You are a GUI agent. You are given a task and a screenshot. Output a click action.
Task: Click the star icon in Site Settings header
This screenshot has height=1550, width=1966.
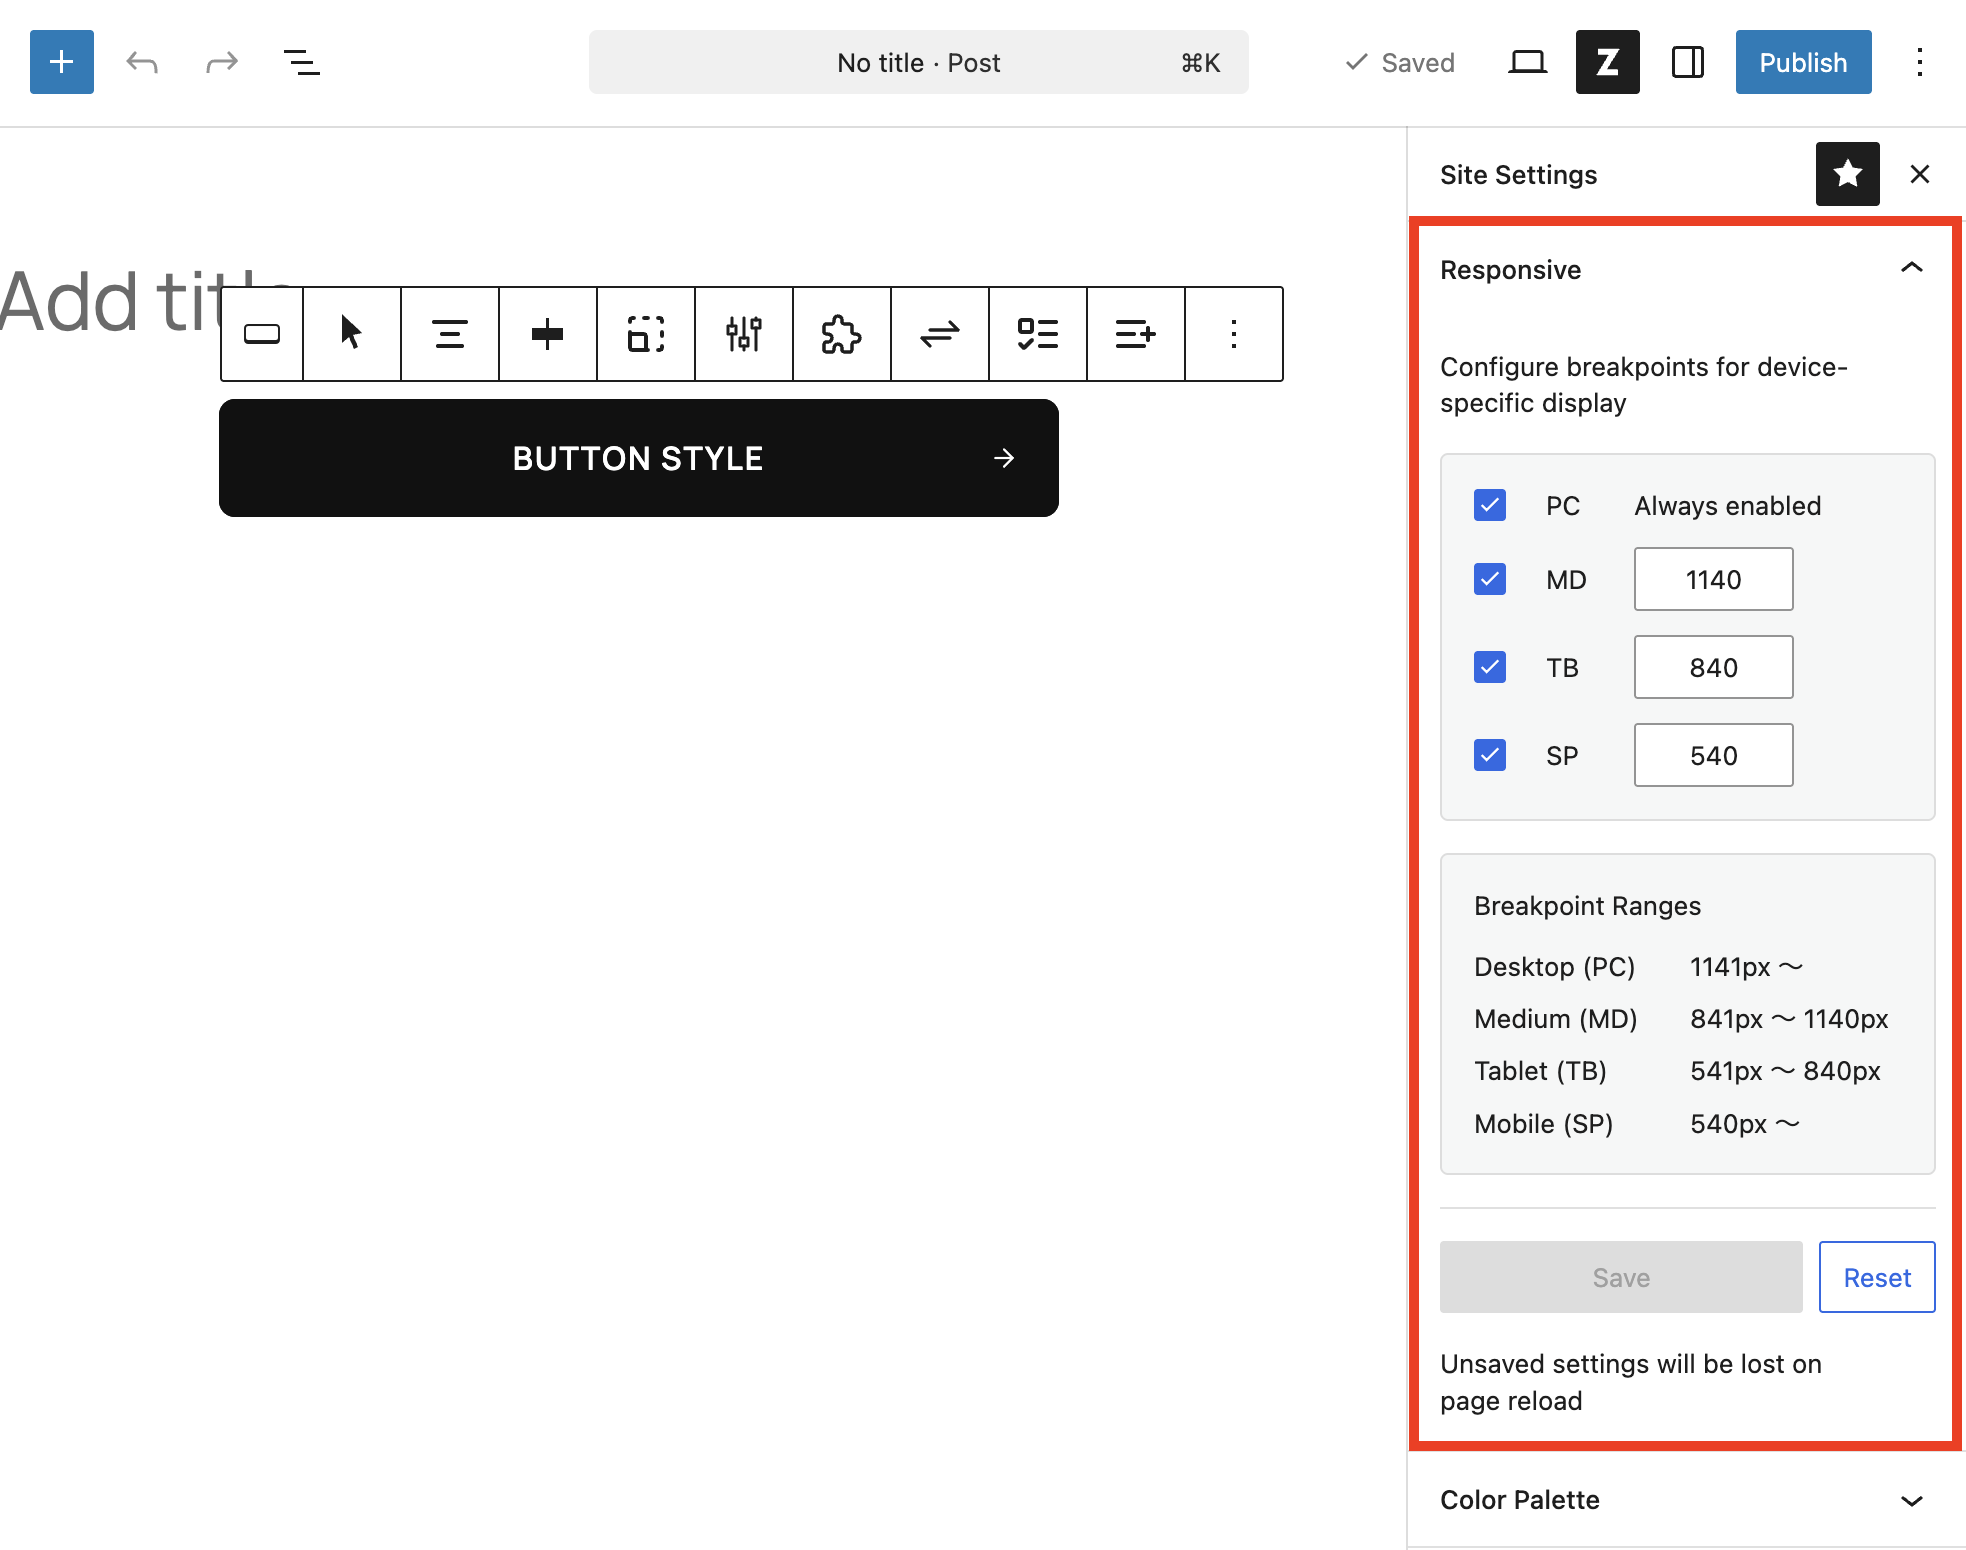[x=1847, y=174]
